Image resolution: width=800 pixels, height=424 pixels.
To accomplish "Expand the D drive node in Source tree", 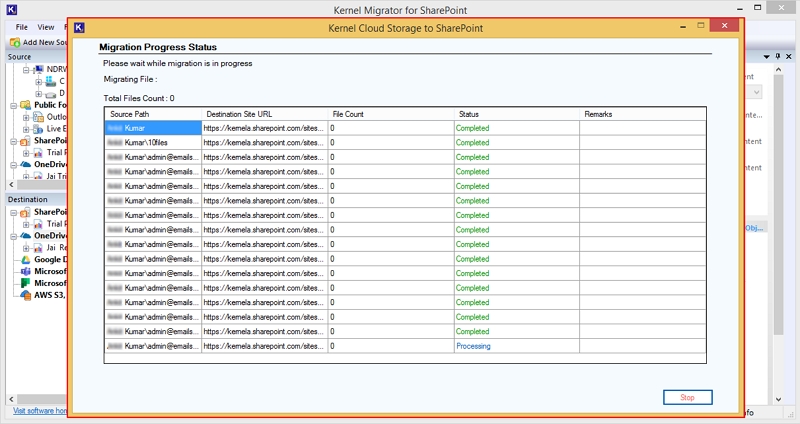I will click(x=38, y=93).
